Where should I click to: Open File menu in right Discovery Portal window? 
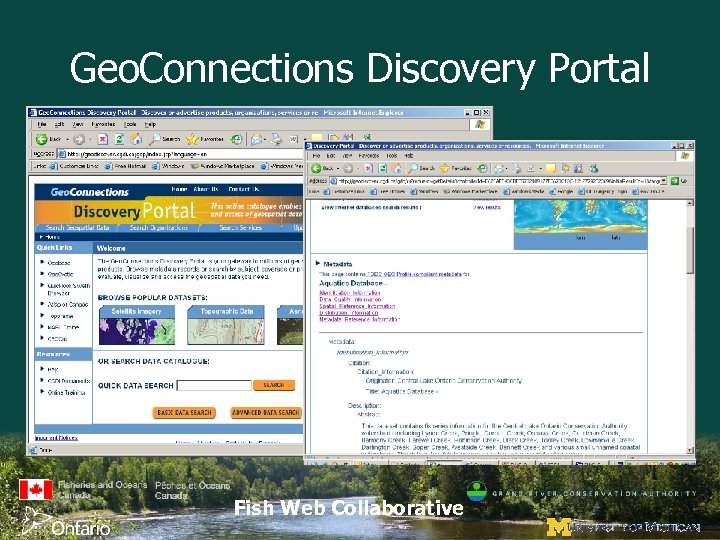click(x=316, y=156)
